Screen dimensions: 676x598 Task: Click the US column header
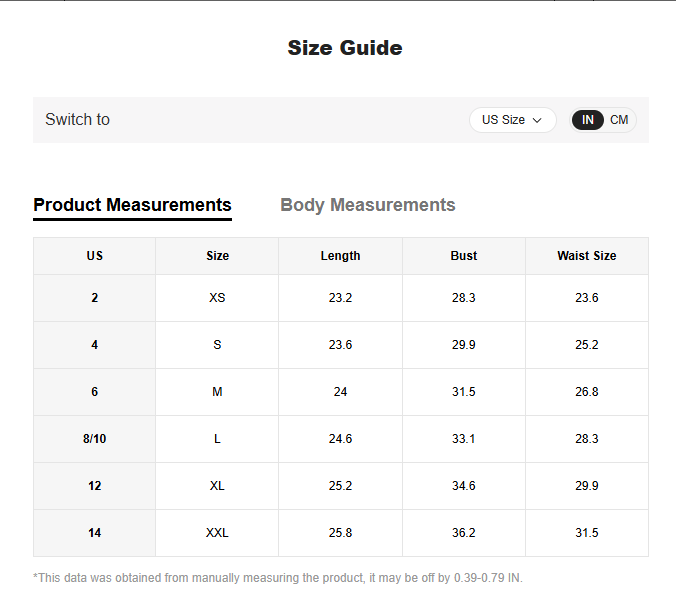pyautogui.click(x=94, y=256)
